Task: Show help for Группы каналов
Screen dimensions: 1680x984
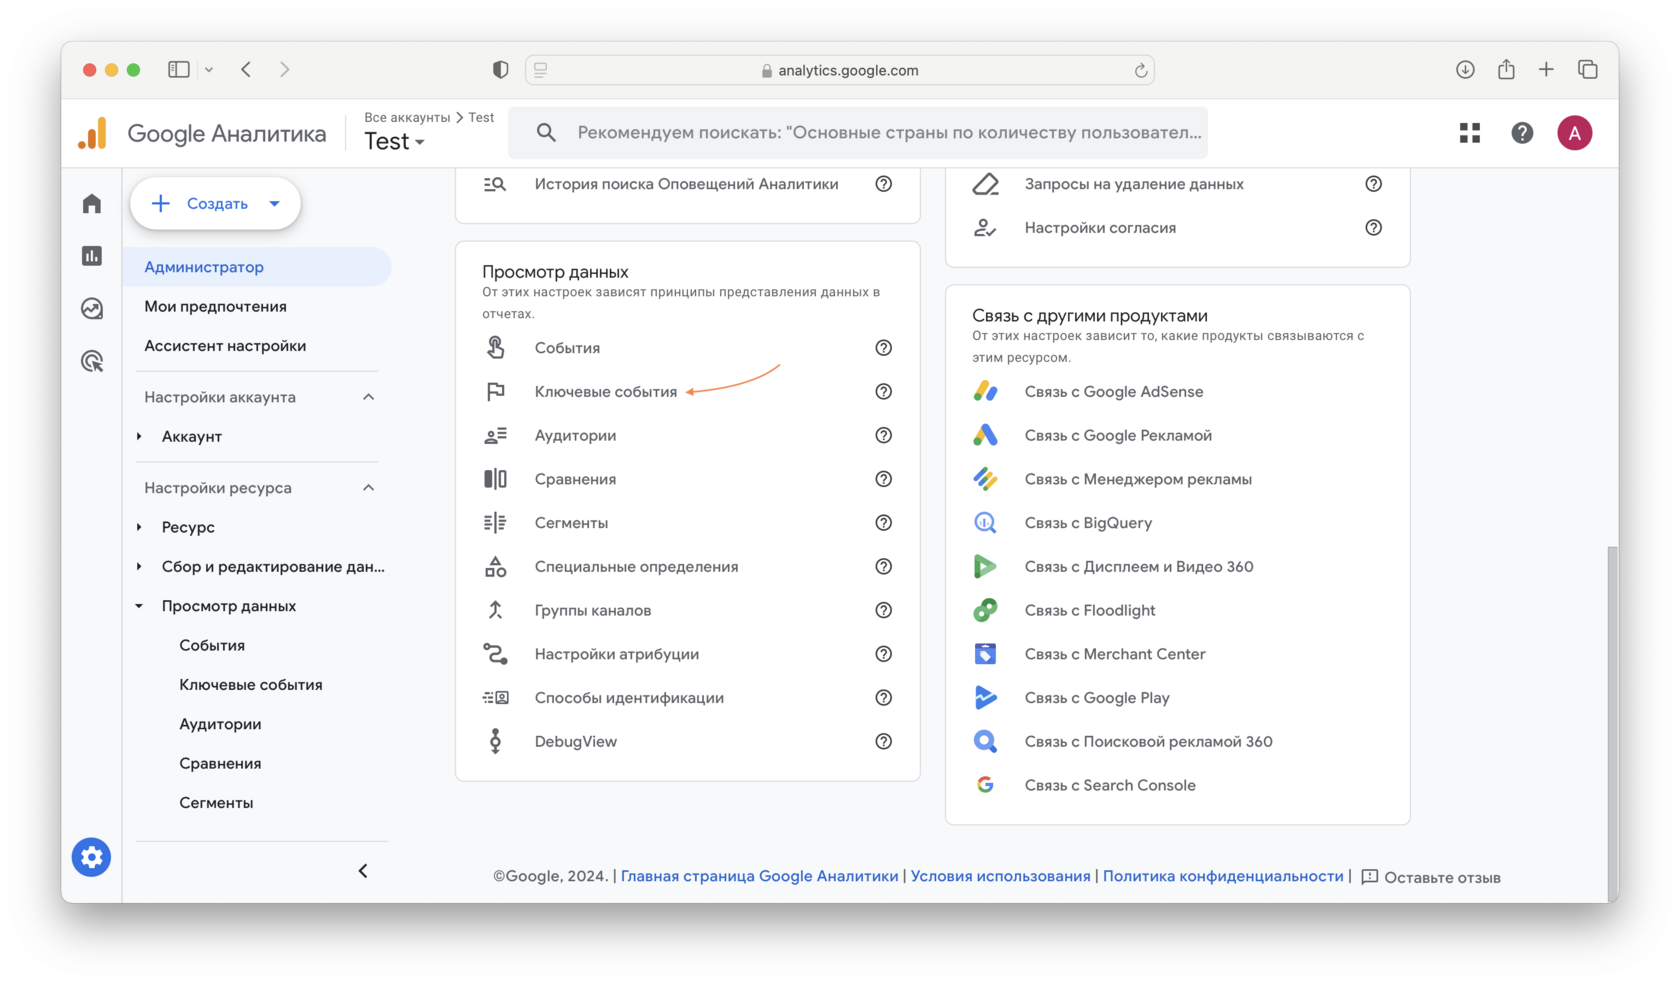Action: (883, 610)
